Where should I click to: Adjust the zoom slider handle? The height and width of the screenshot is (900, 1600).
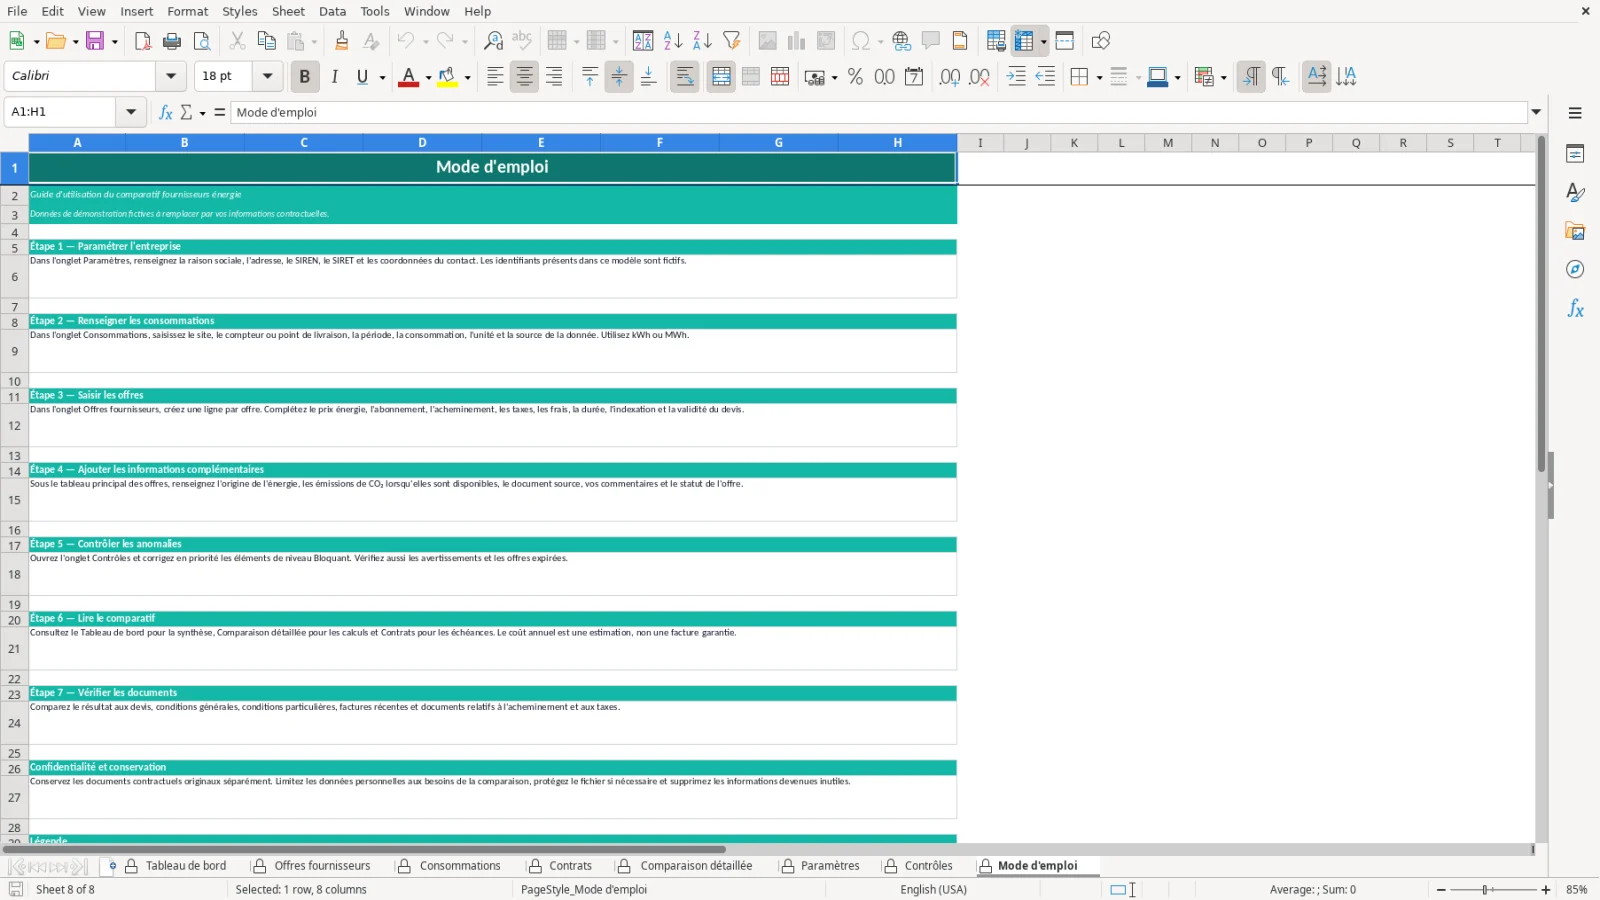(x=1486, y=890)
